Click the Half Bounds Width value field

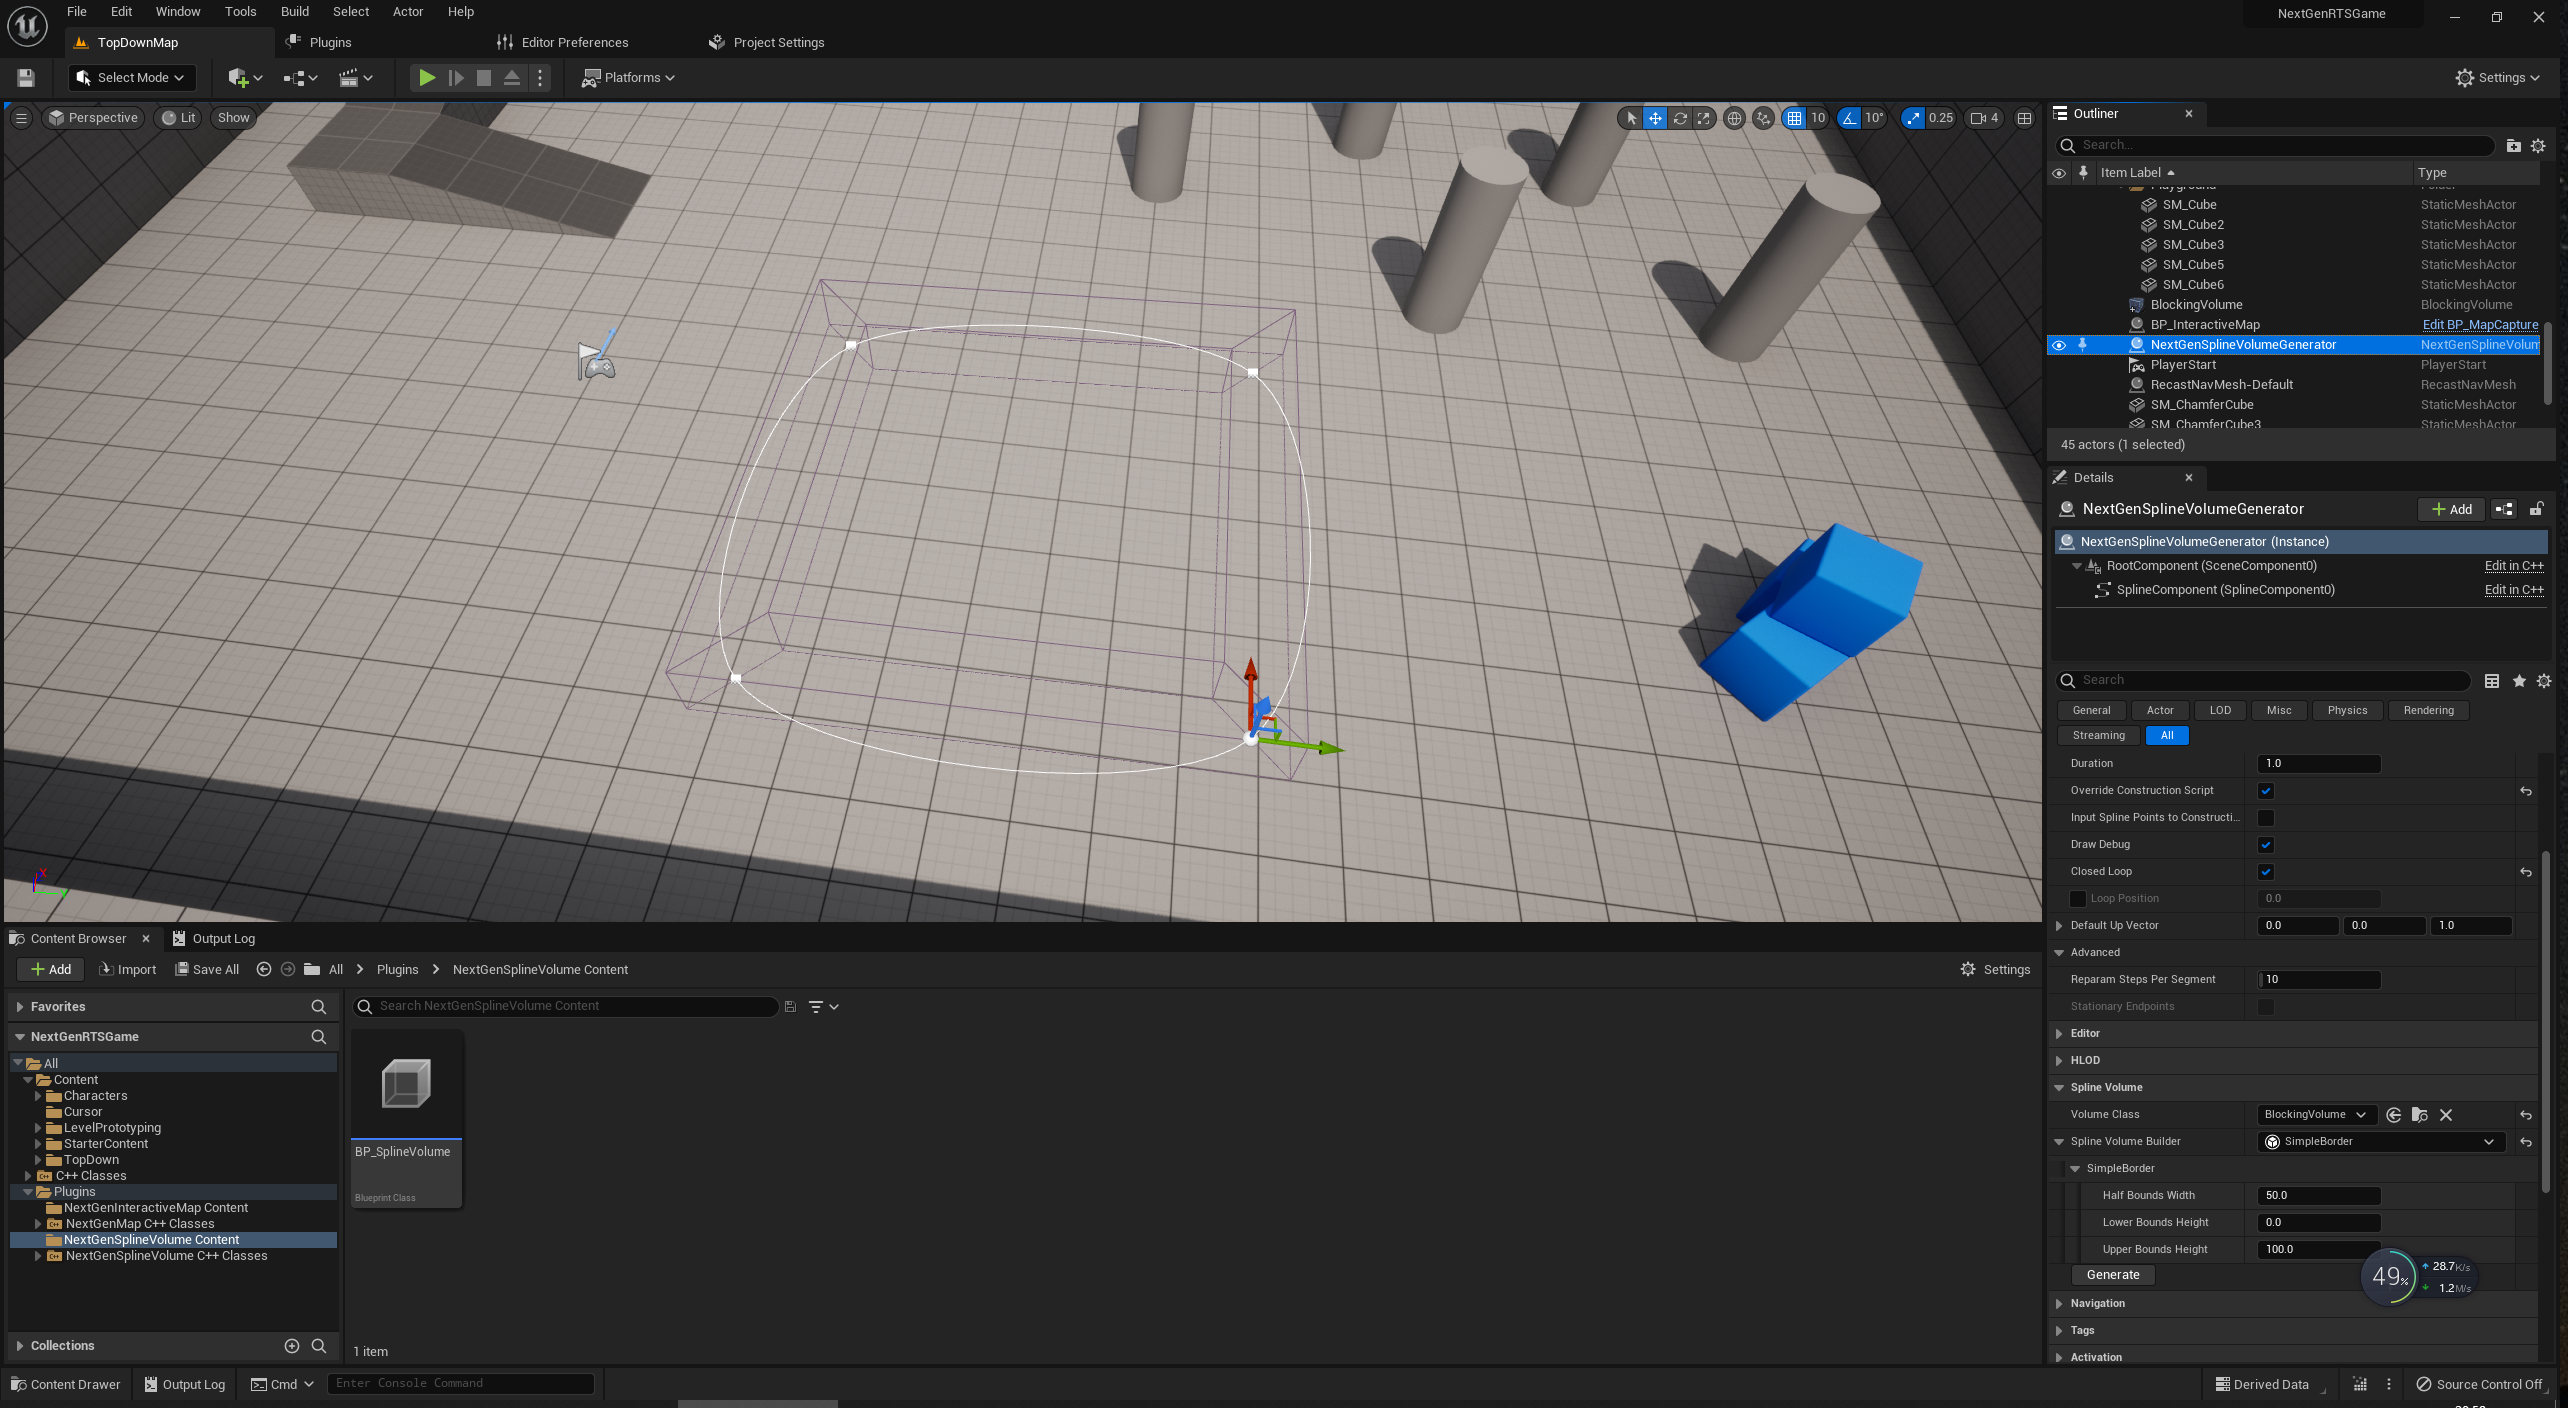(x=2318, y=1196)
